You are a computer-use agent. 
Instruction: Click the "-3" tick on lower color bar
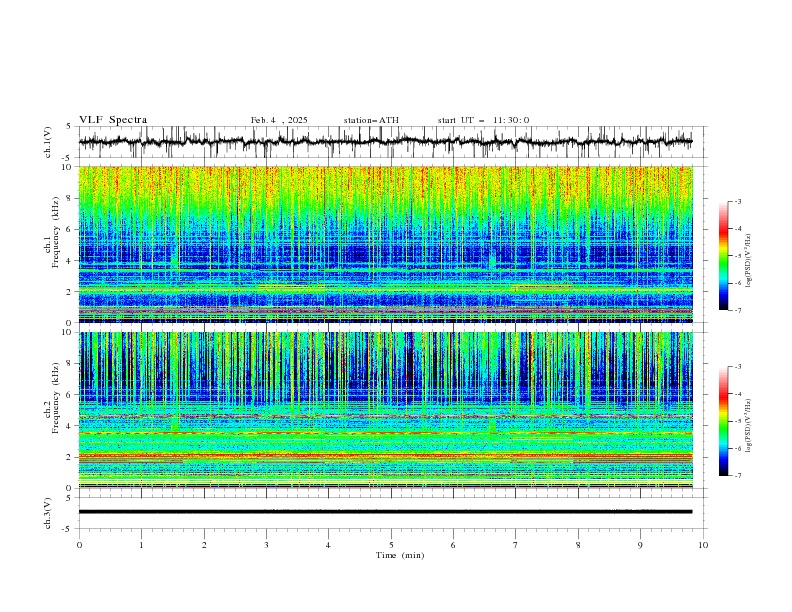coord(737,367)
